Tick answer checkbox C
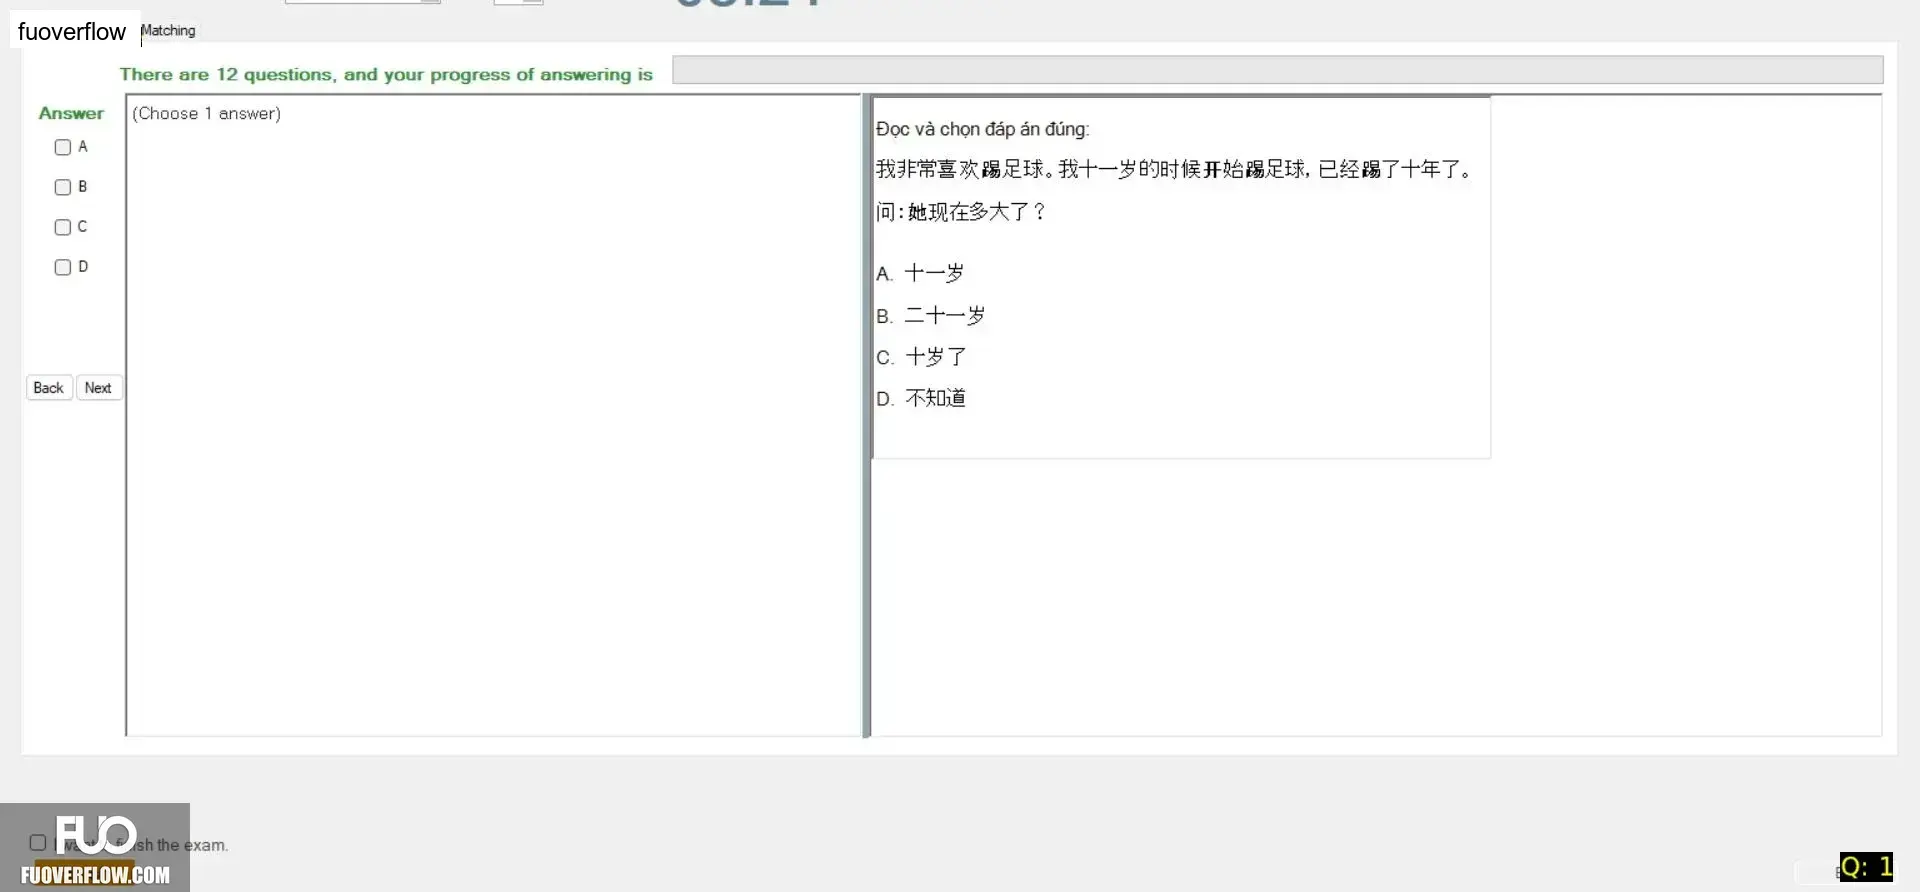1920x892 pixels. coord(63,227)
